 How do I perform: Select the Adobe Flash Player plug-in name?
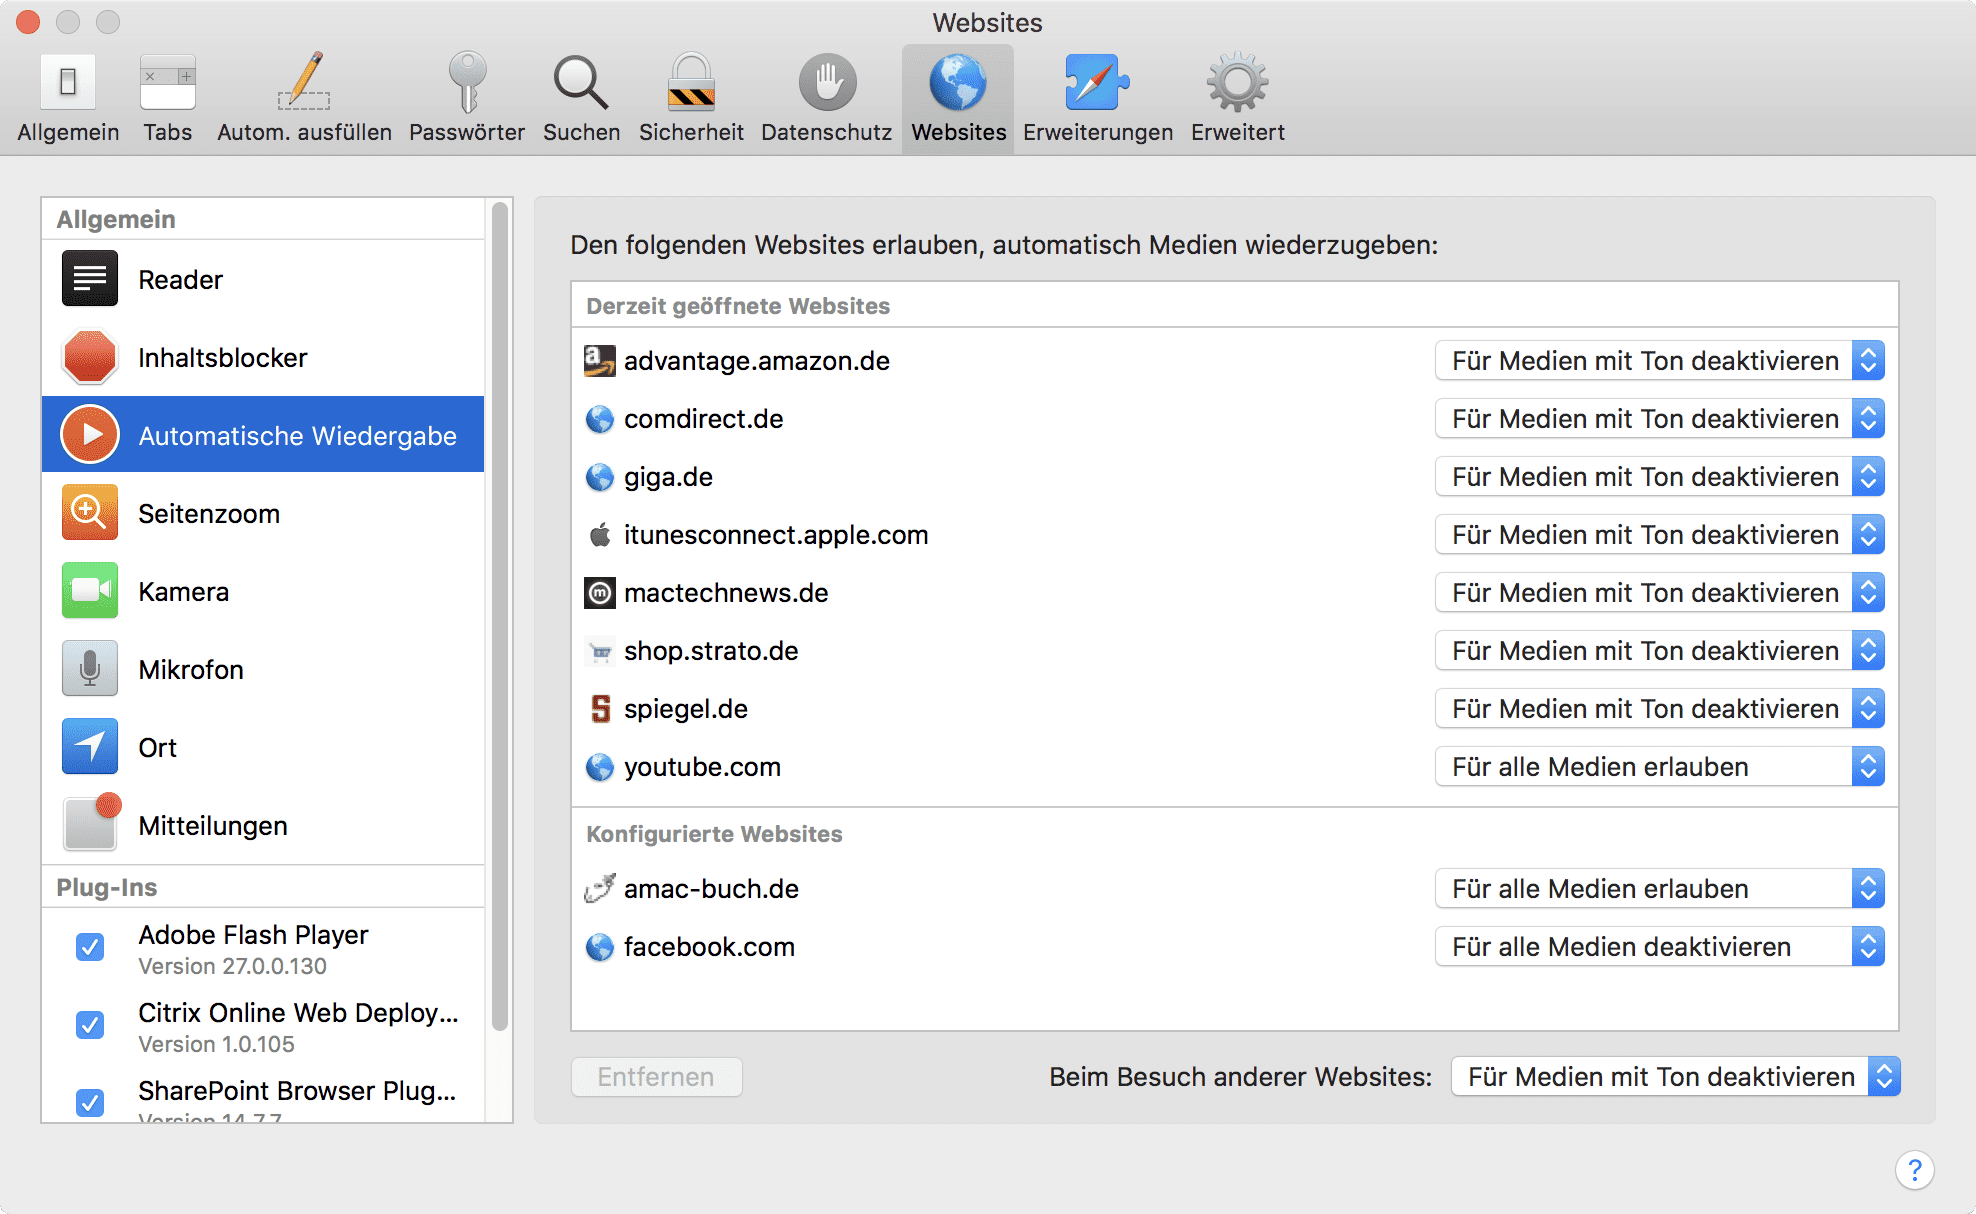click(x=253, y=935)
